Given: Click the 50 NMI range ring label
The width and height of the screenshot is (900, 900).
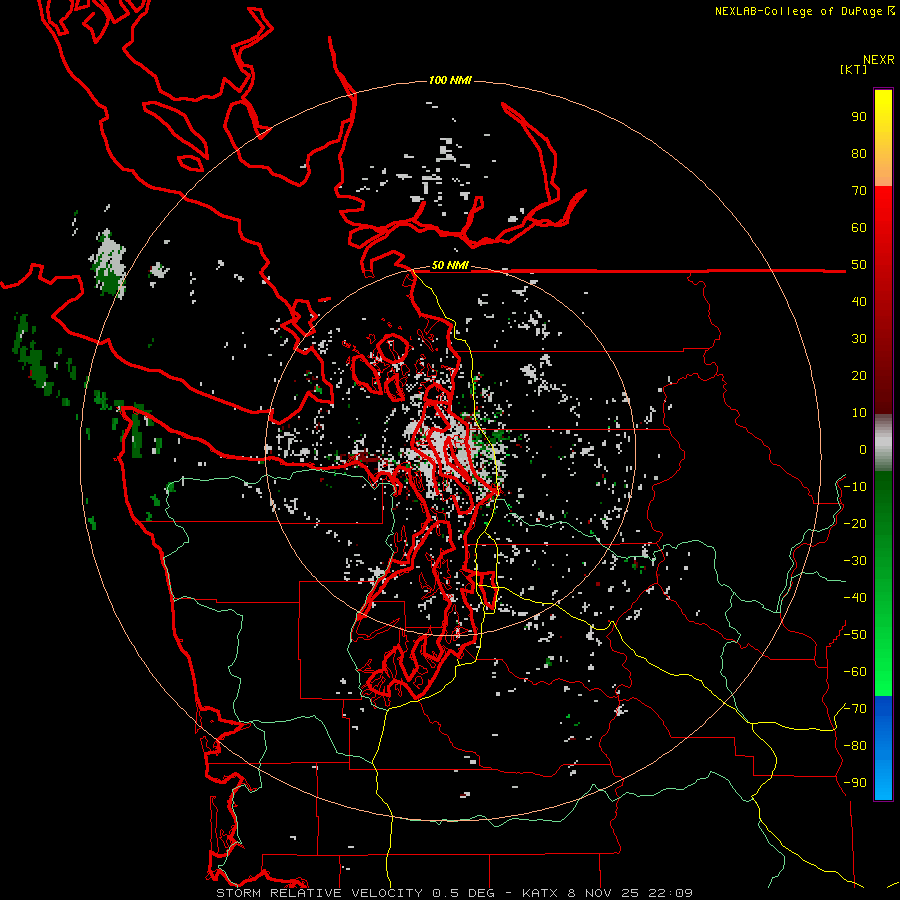Looking at the screenshot, I should 450,265.
